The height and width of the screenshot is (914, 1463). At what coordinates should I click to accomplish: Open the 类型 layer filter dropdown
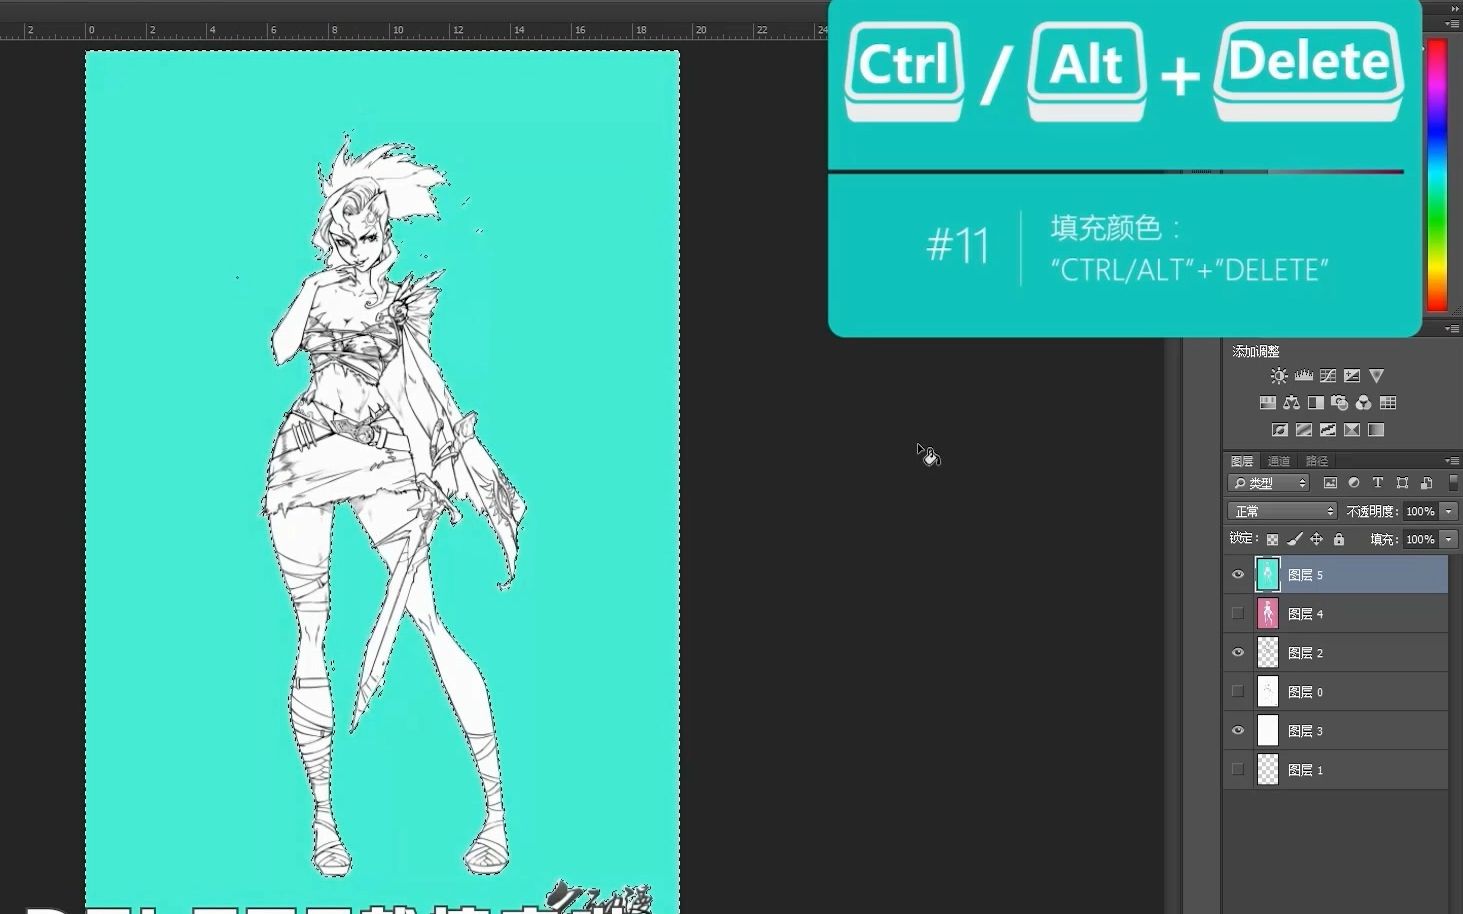1269,483
